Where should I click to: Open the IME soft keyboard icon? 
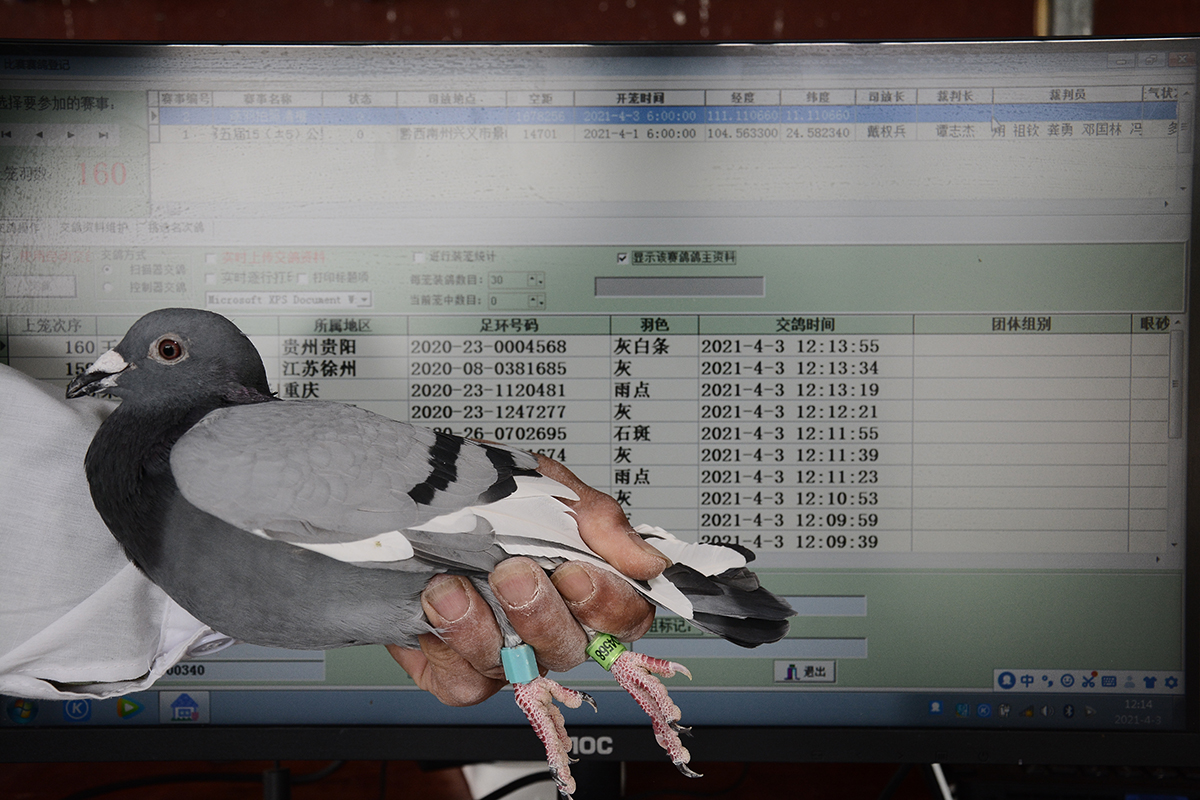coord(1109,681)
